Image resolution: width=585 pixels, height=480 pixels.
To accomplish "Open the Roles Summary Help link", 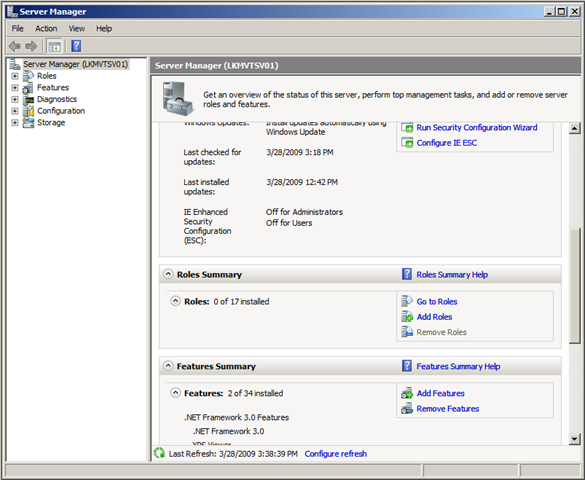I will coord(452,274).
